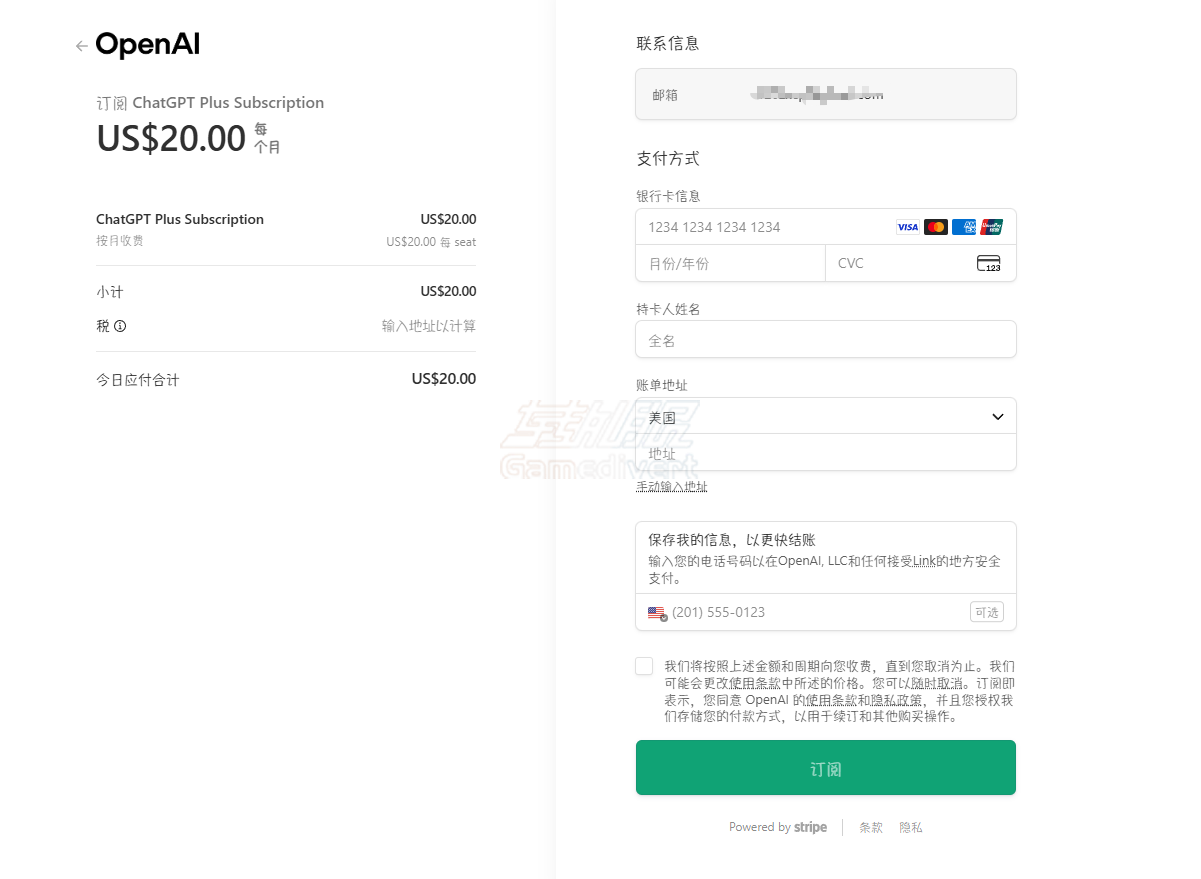
Task: Click the American Express icon
Action: [964, 227]
